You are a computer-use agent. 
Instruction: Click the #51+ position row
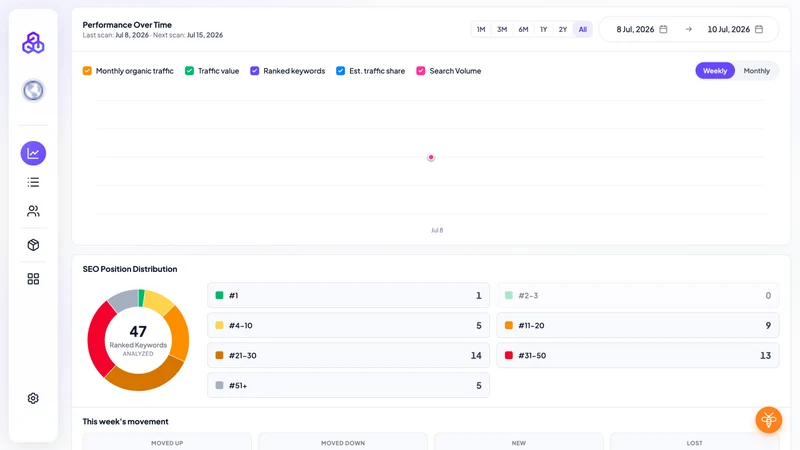(348, 386)
